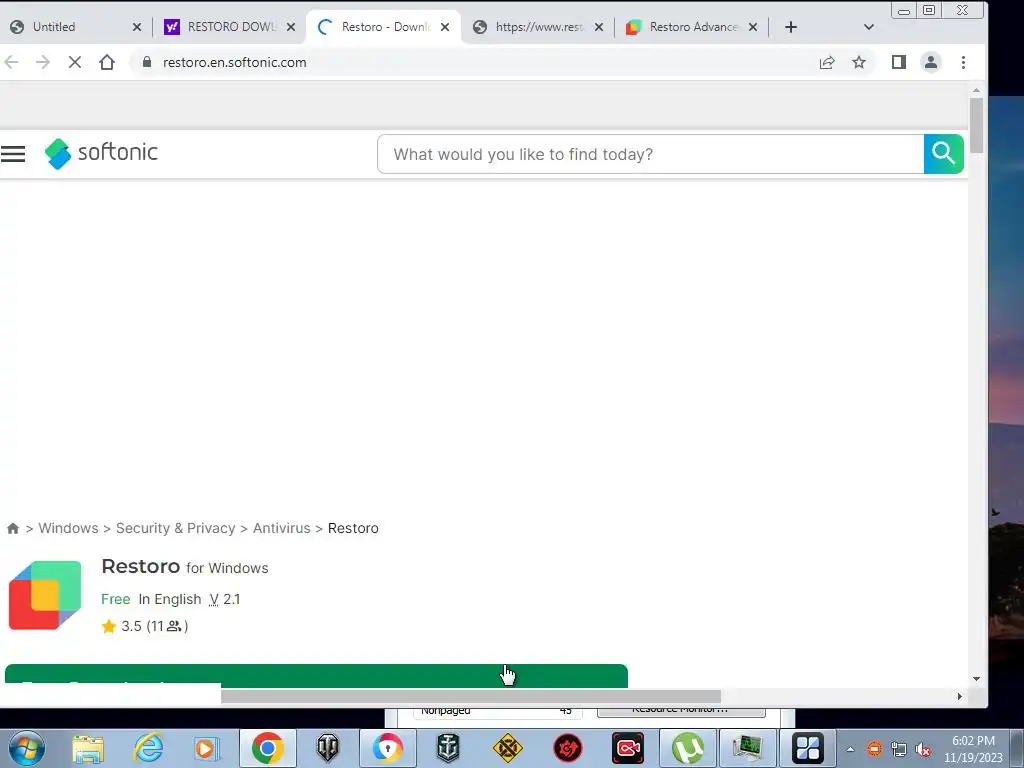Click the Restoro for Windows title

185,567
